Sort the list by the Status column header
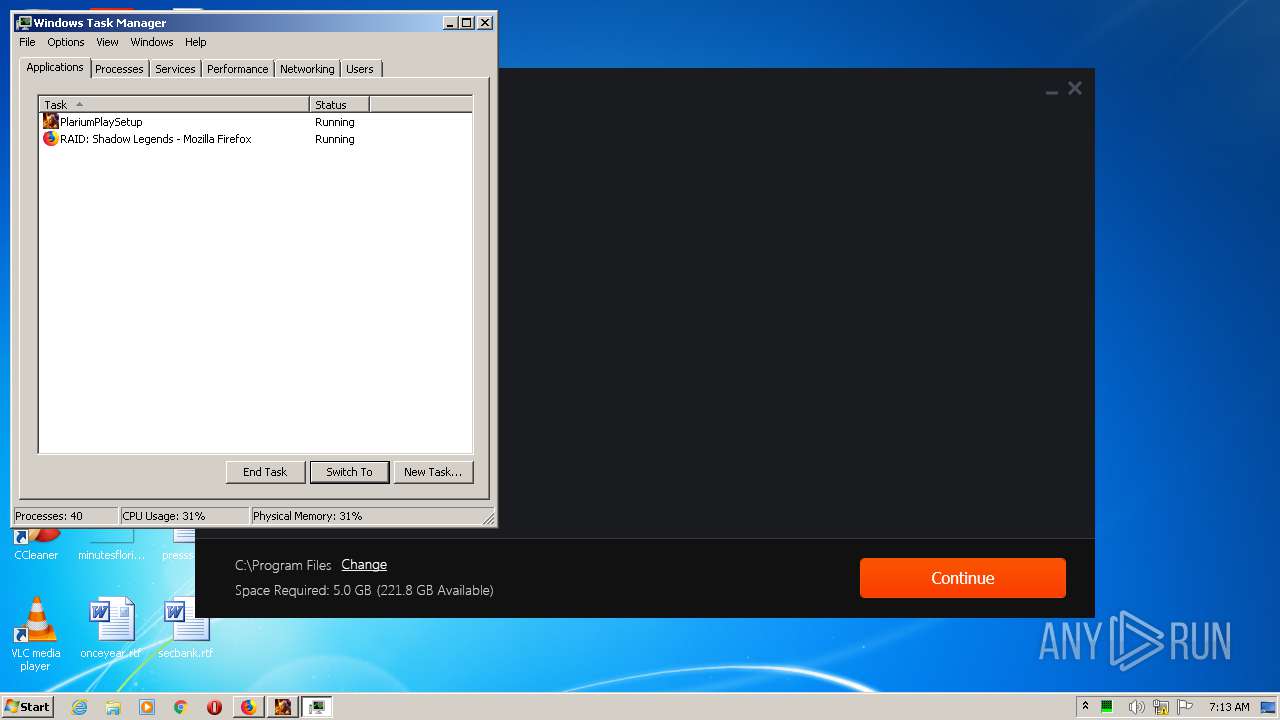Screen dimensions: 1280x720 [x=339, y=104]
